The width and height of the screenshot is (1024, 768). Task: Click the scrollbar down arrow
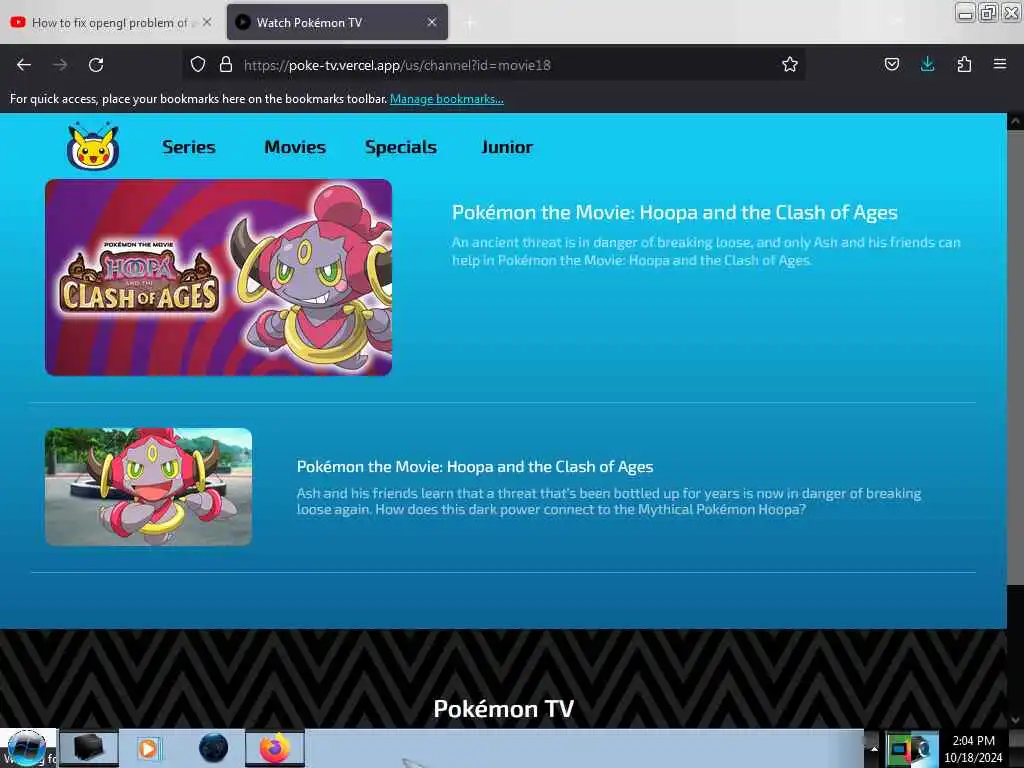click(x=1015, y=720)
